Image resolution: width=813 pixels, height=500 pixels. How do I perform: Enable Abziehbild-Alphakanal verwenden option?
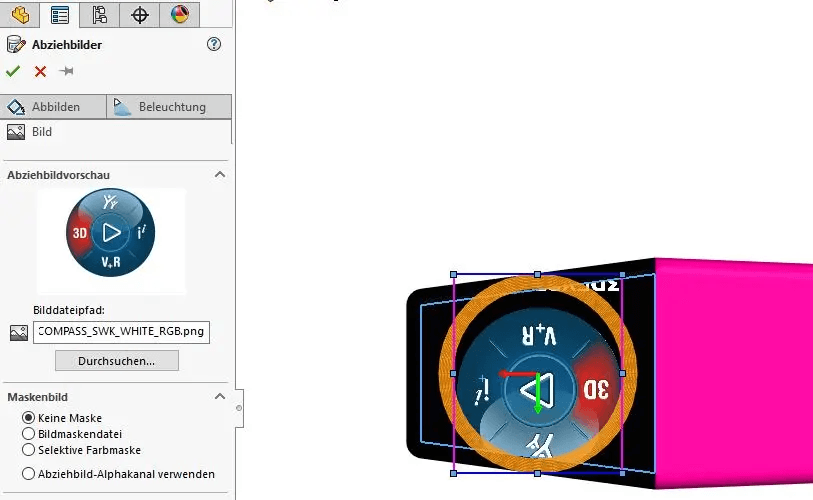(28, 474)
